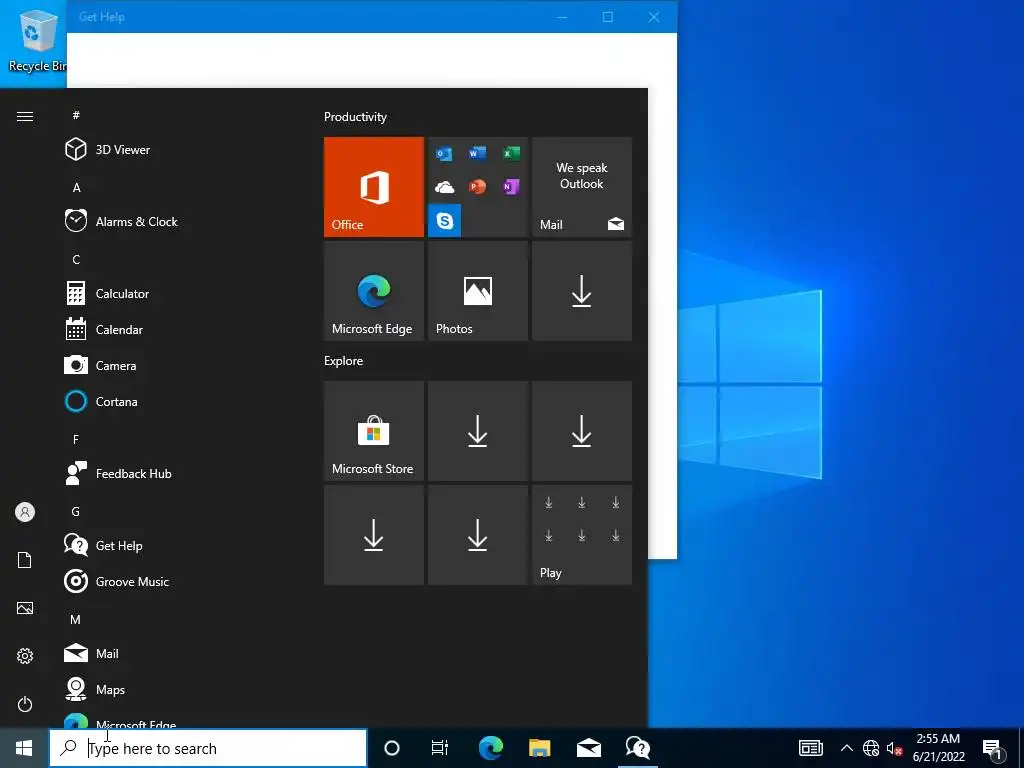Open Cortana circle on the taskbar
Screen dimensions: 1024x768
tap(392, 748)
